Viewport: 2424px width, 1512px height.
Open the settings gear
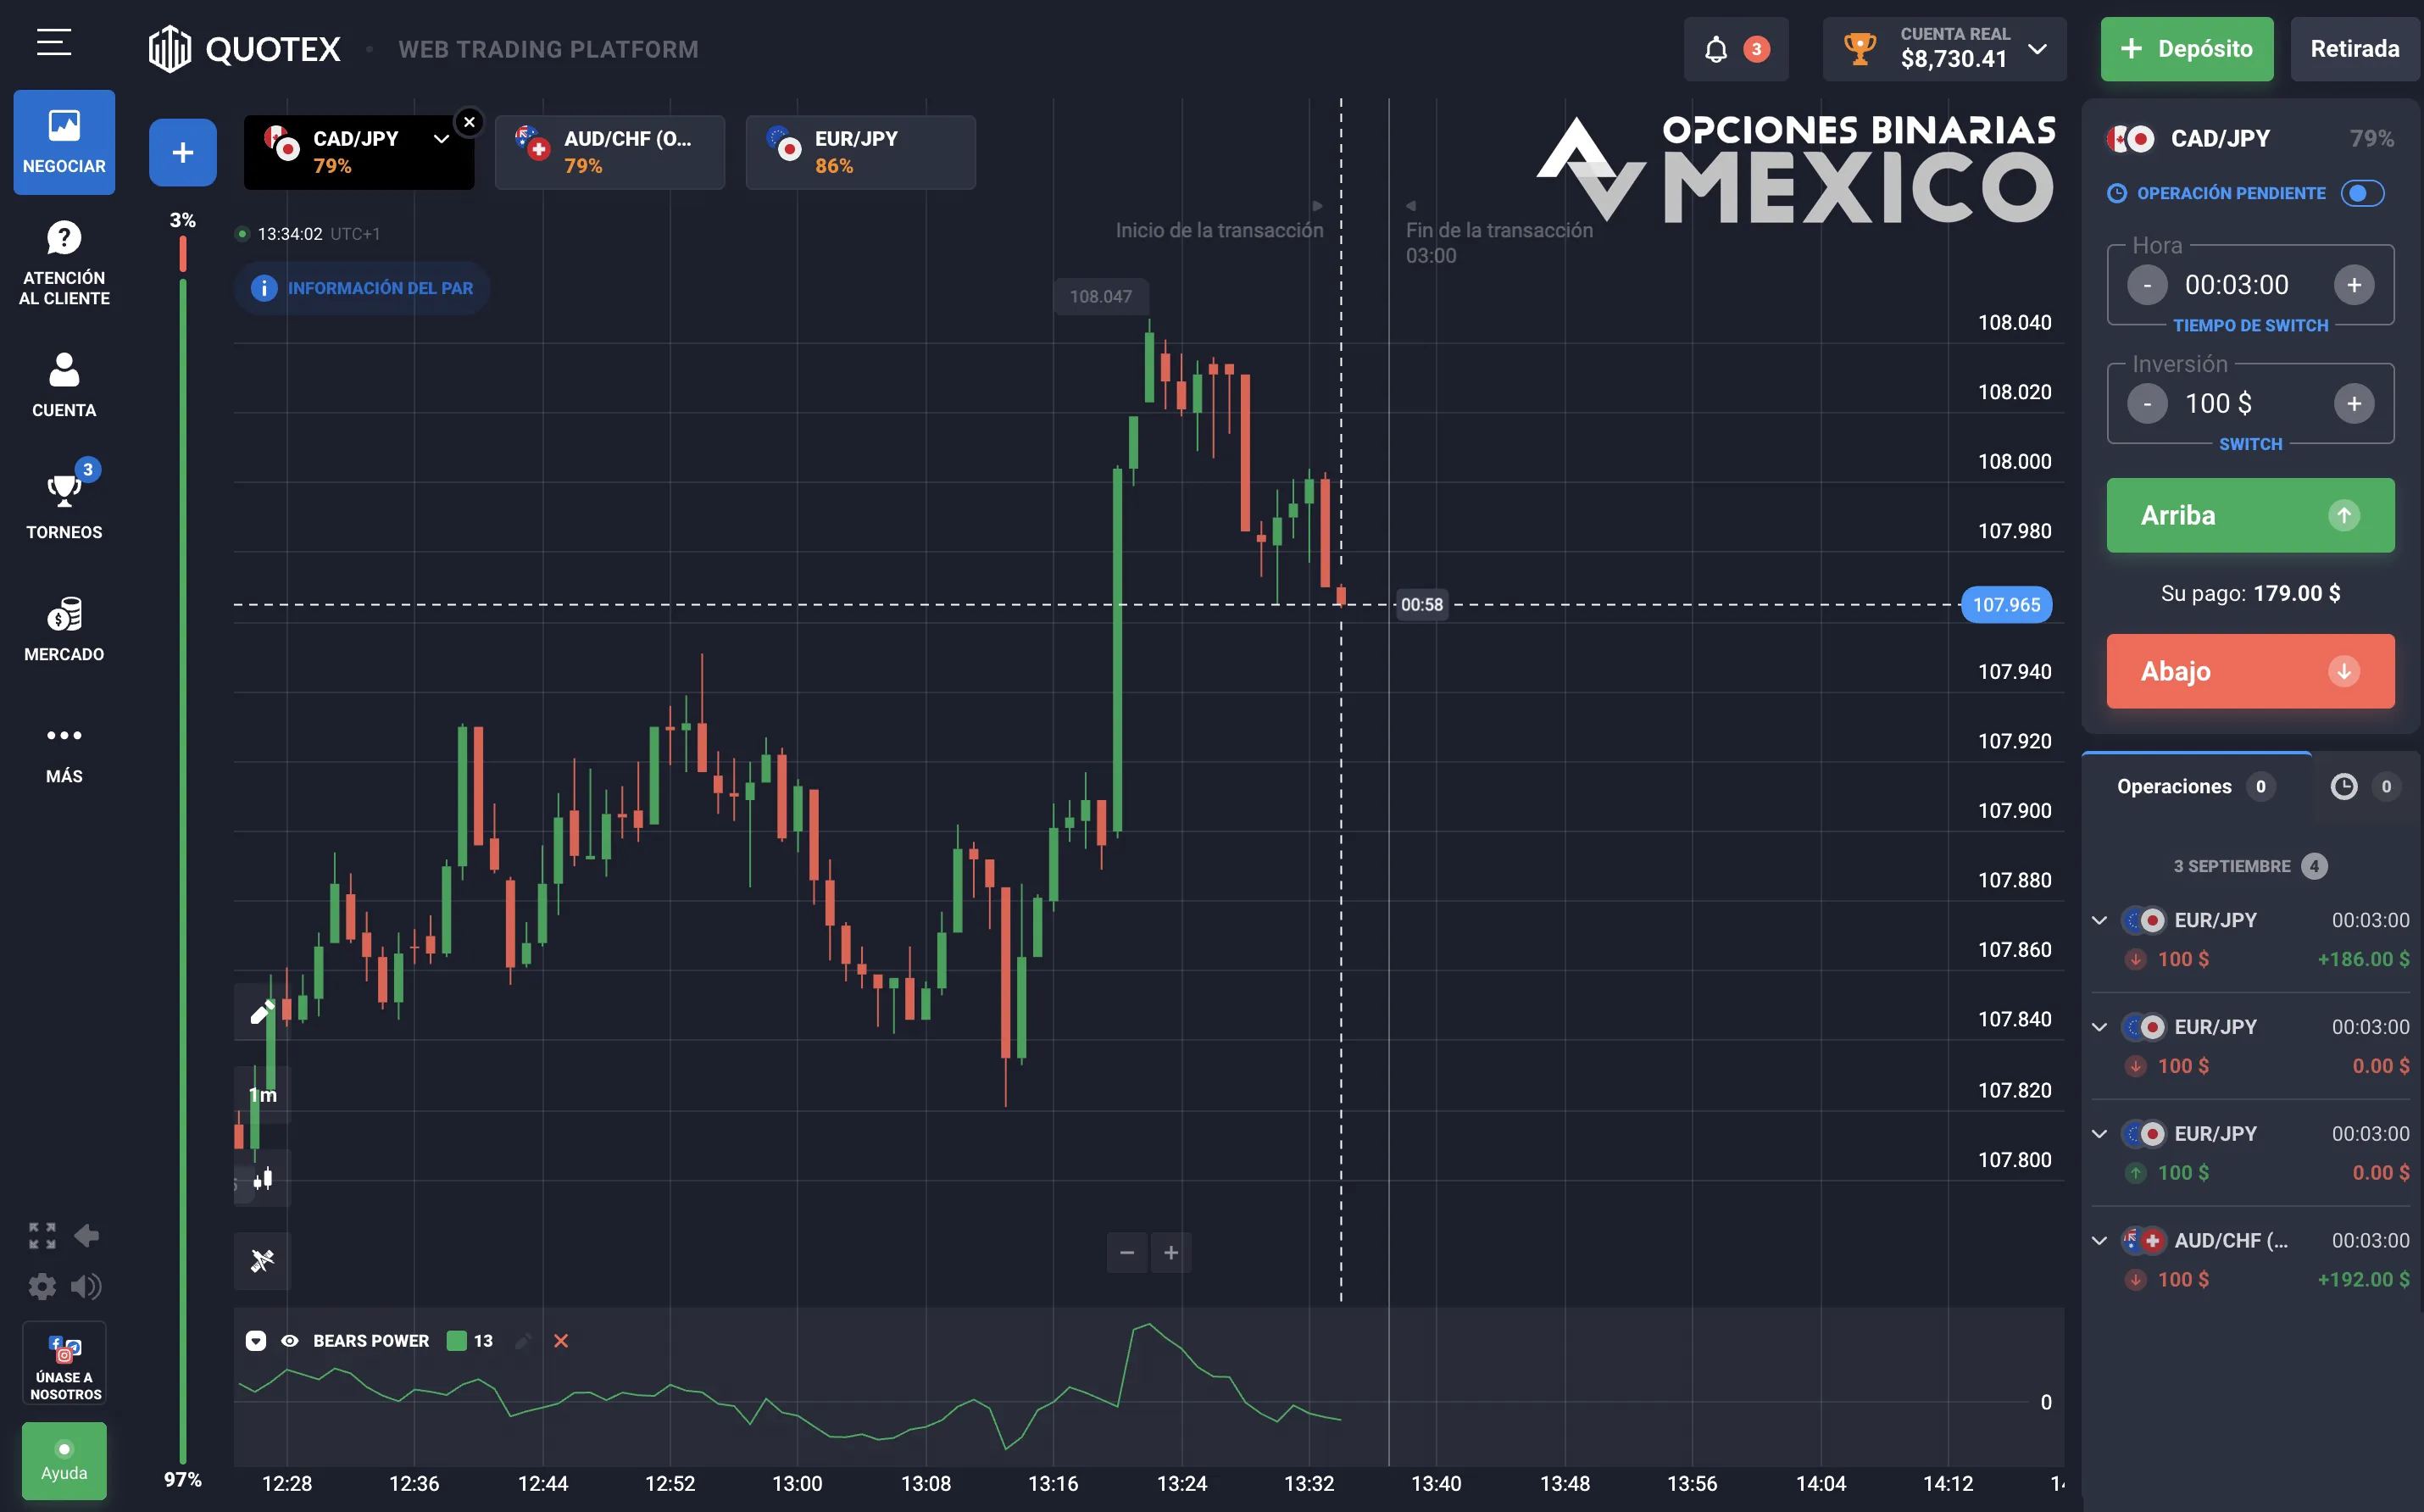click(42, 1286)
